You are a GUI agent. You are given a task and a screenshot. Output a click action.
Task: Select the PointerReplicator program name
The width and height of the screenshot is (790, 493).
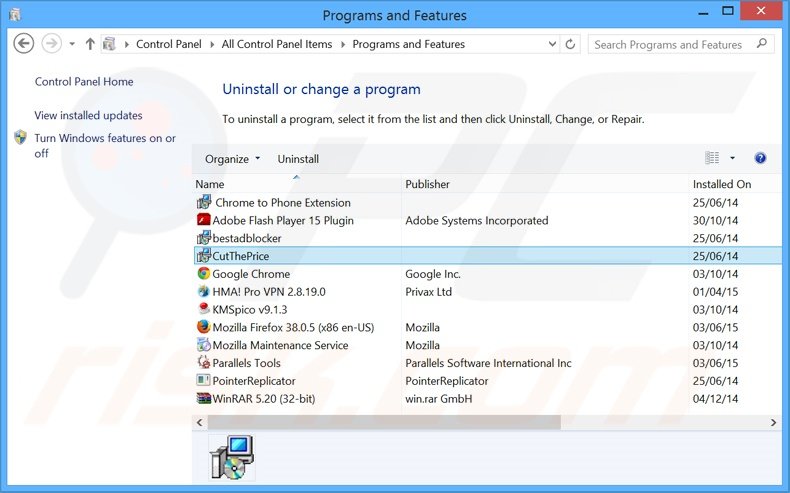[254, 381]
